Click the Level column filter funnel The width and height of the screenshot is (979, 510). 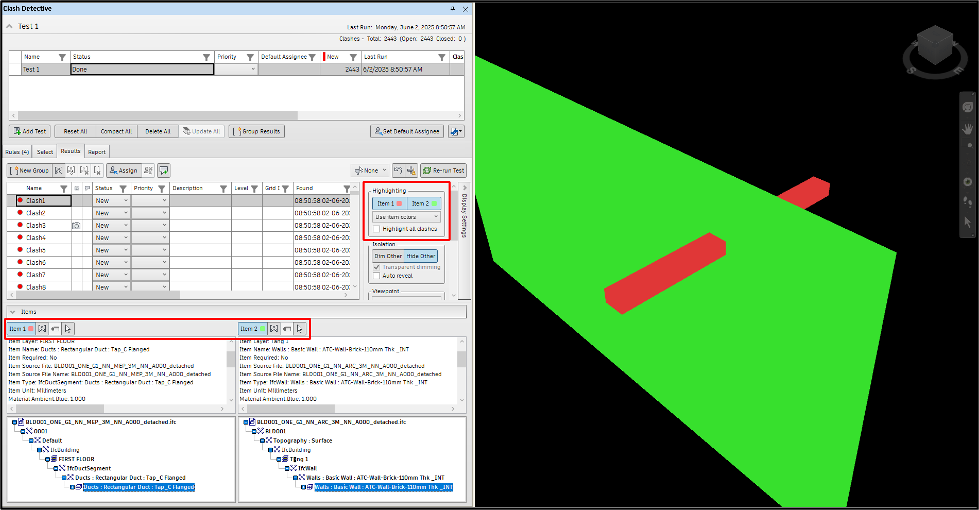pos(254,189)
